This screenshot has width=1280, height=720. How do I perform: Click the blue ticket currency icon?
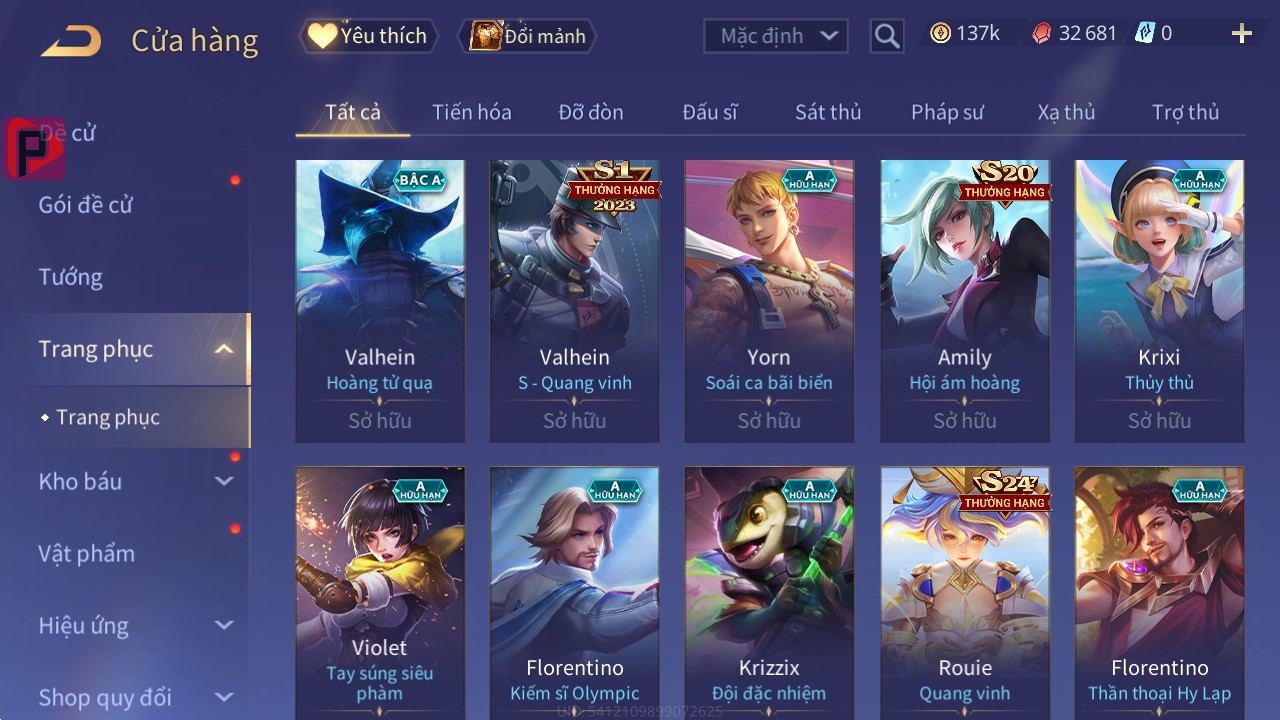pyautogui.click(x=1145, y=34)
